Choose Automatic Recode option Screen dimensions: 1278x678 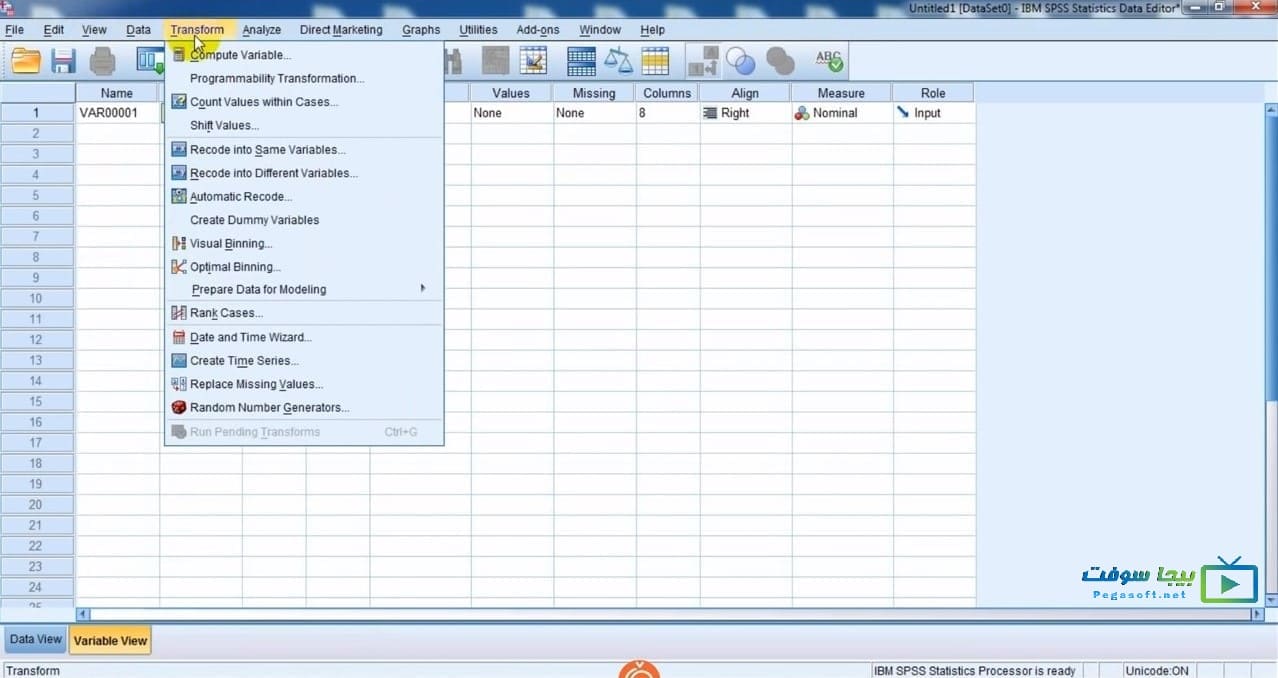[x=304, y=197]
